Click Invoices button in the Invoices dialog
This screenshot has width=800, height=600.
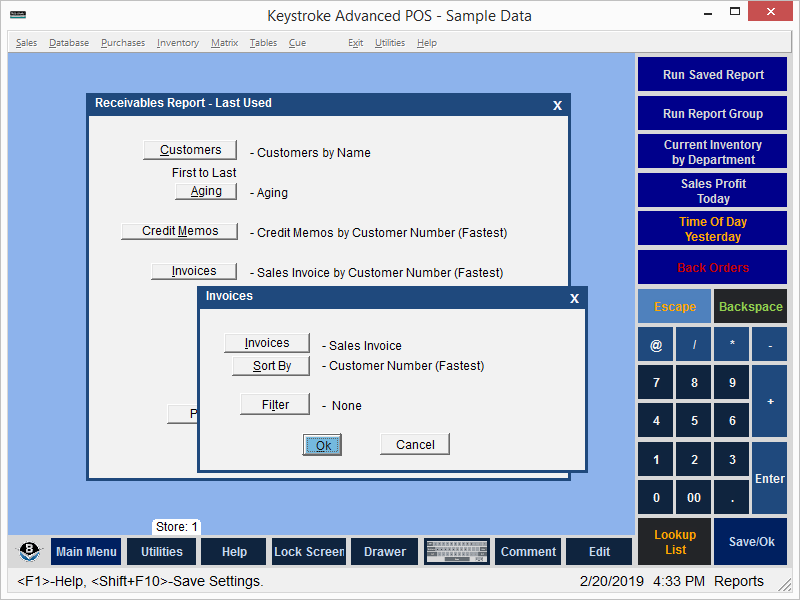pyautogui.click(x=267, y=343)
